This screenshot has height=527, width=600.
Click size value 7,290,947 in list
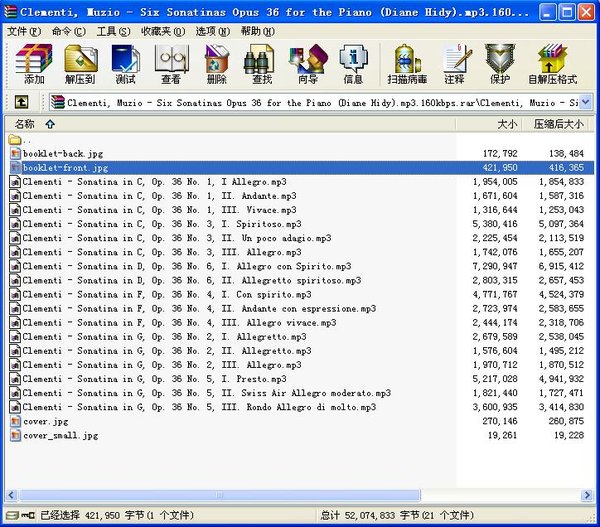(495, 266)
